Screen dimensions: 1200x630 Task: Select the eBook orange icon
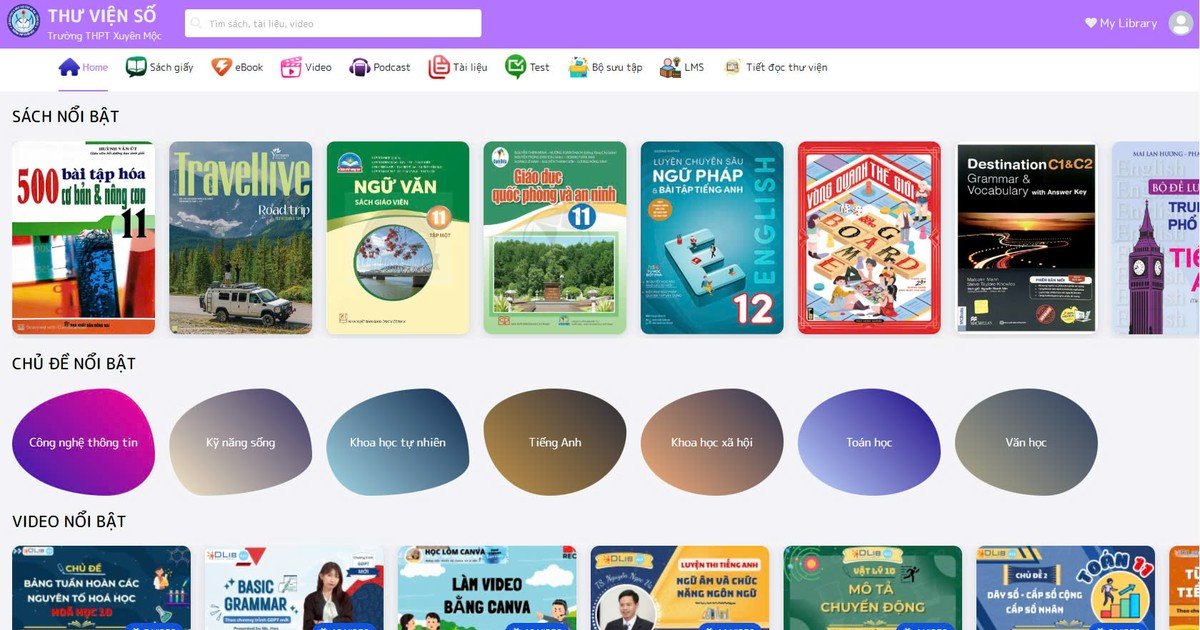tap(221, 67)
